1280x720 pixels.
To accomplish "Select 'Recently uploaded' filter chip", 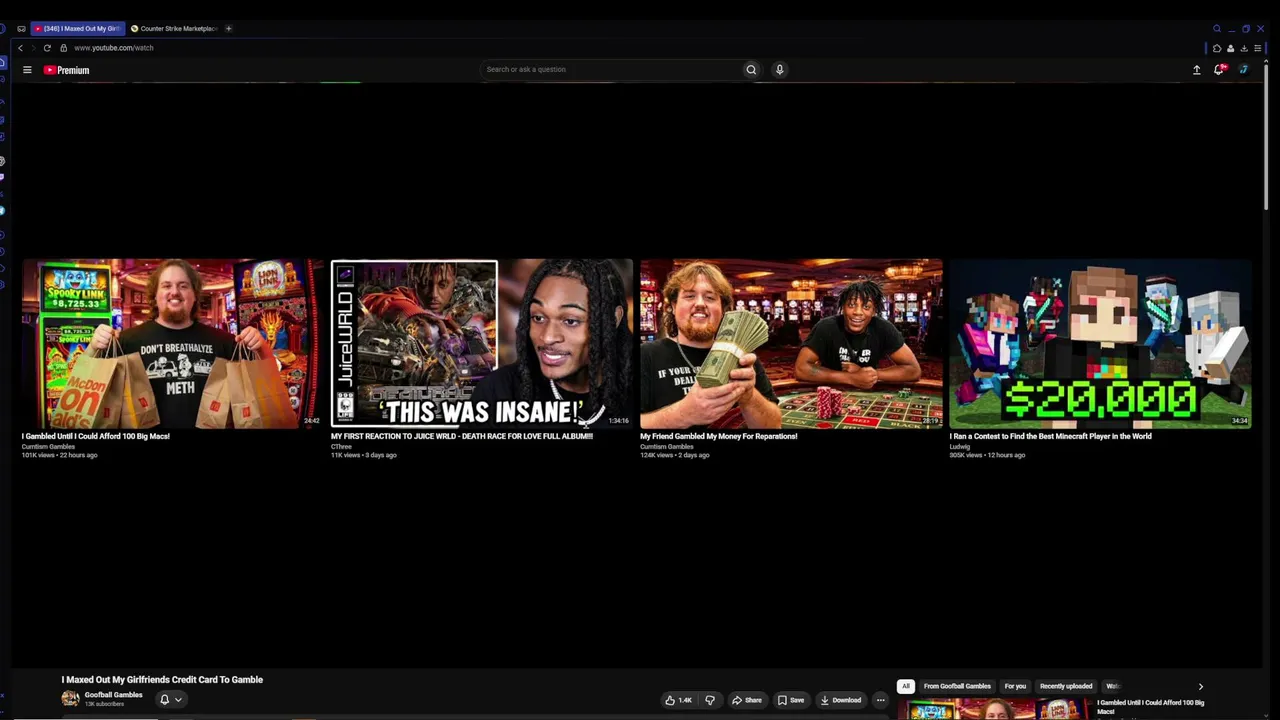I will click(1066, 686).
